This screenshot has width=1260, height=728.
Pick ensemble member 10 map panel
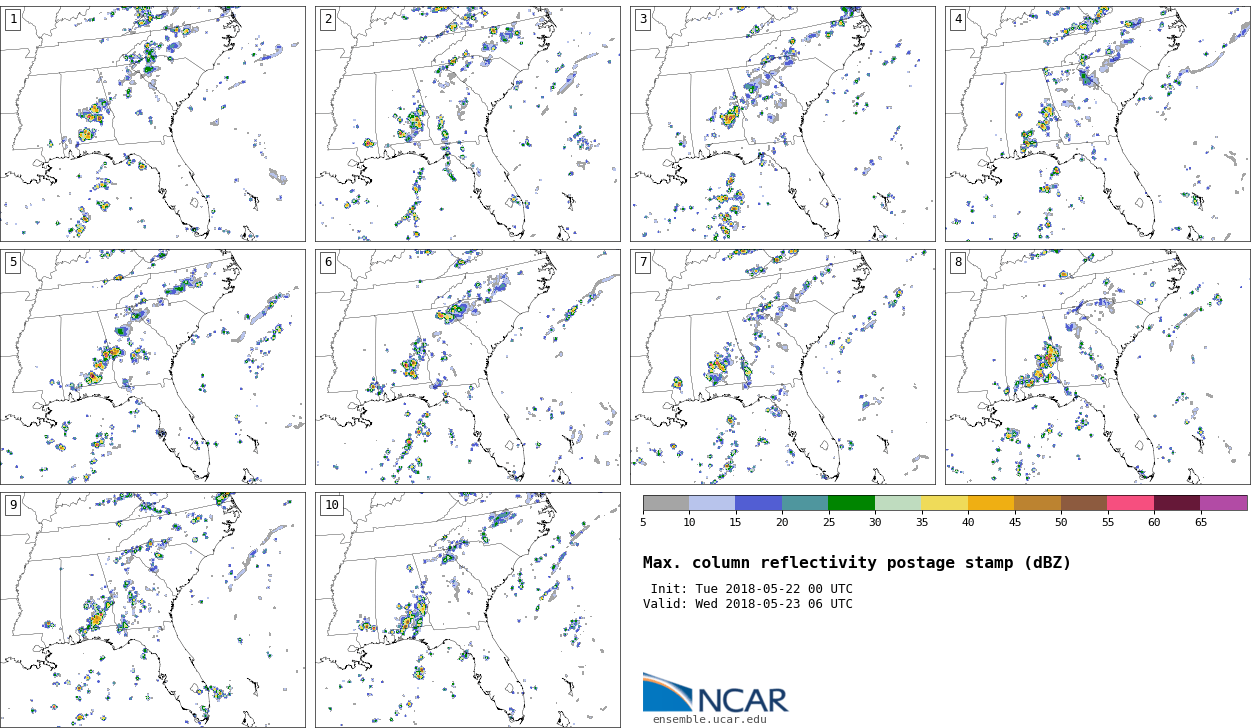467,610
